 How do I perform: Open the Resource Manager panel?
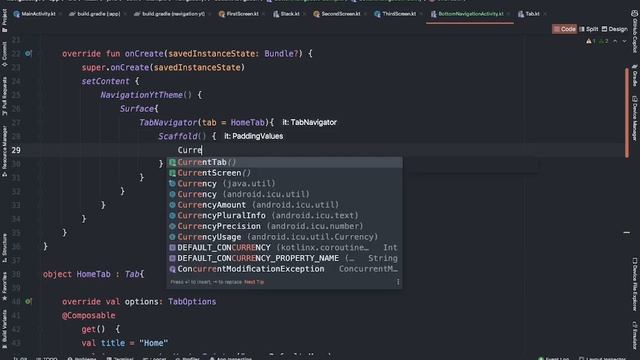click(x=4, y=151)
